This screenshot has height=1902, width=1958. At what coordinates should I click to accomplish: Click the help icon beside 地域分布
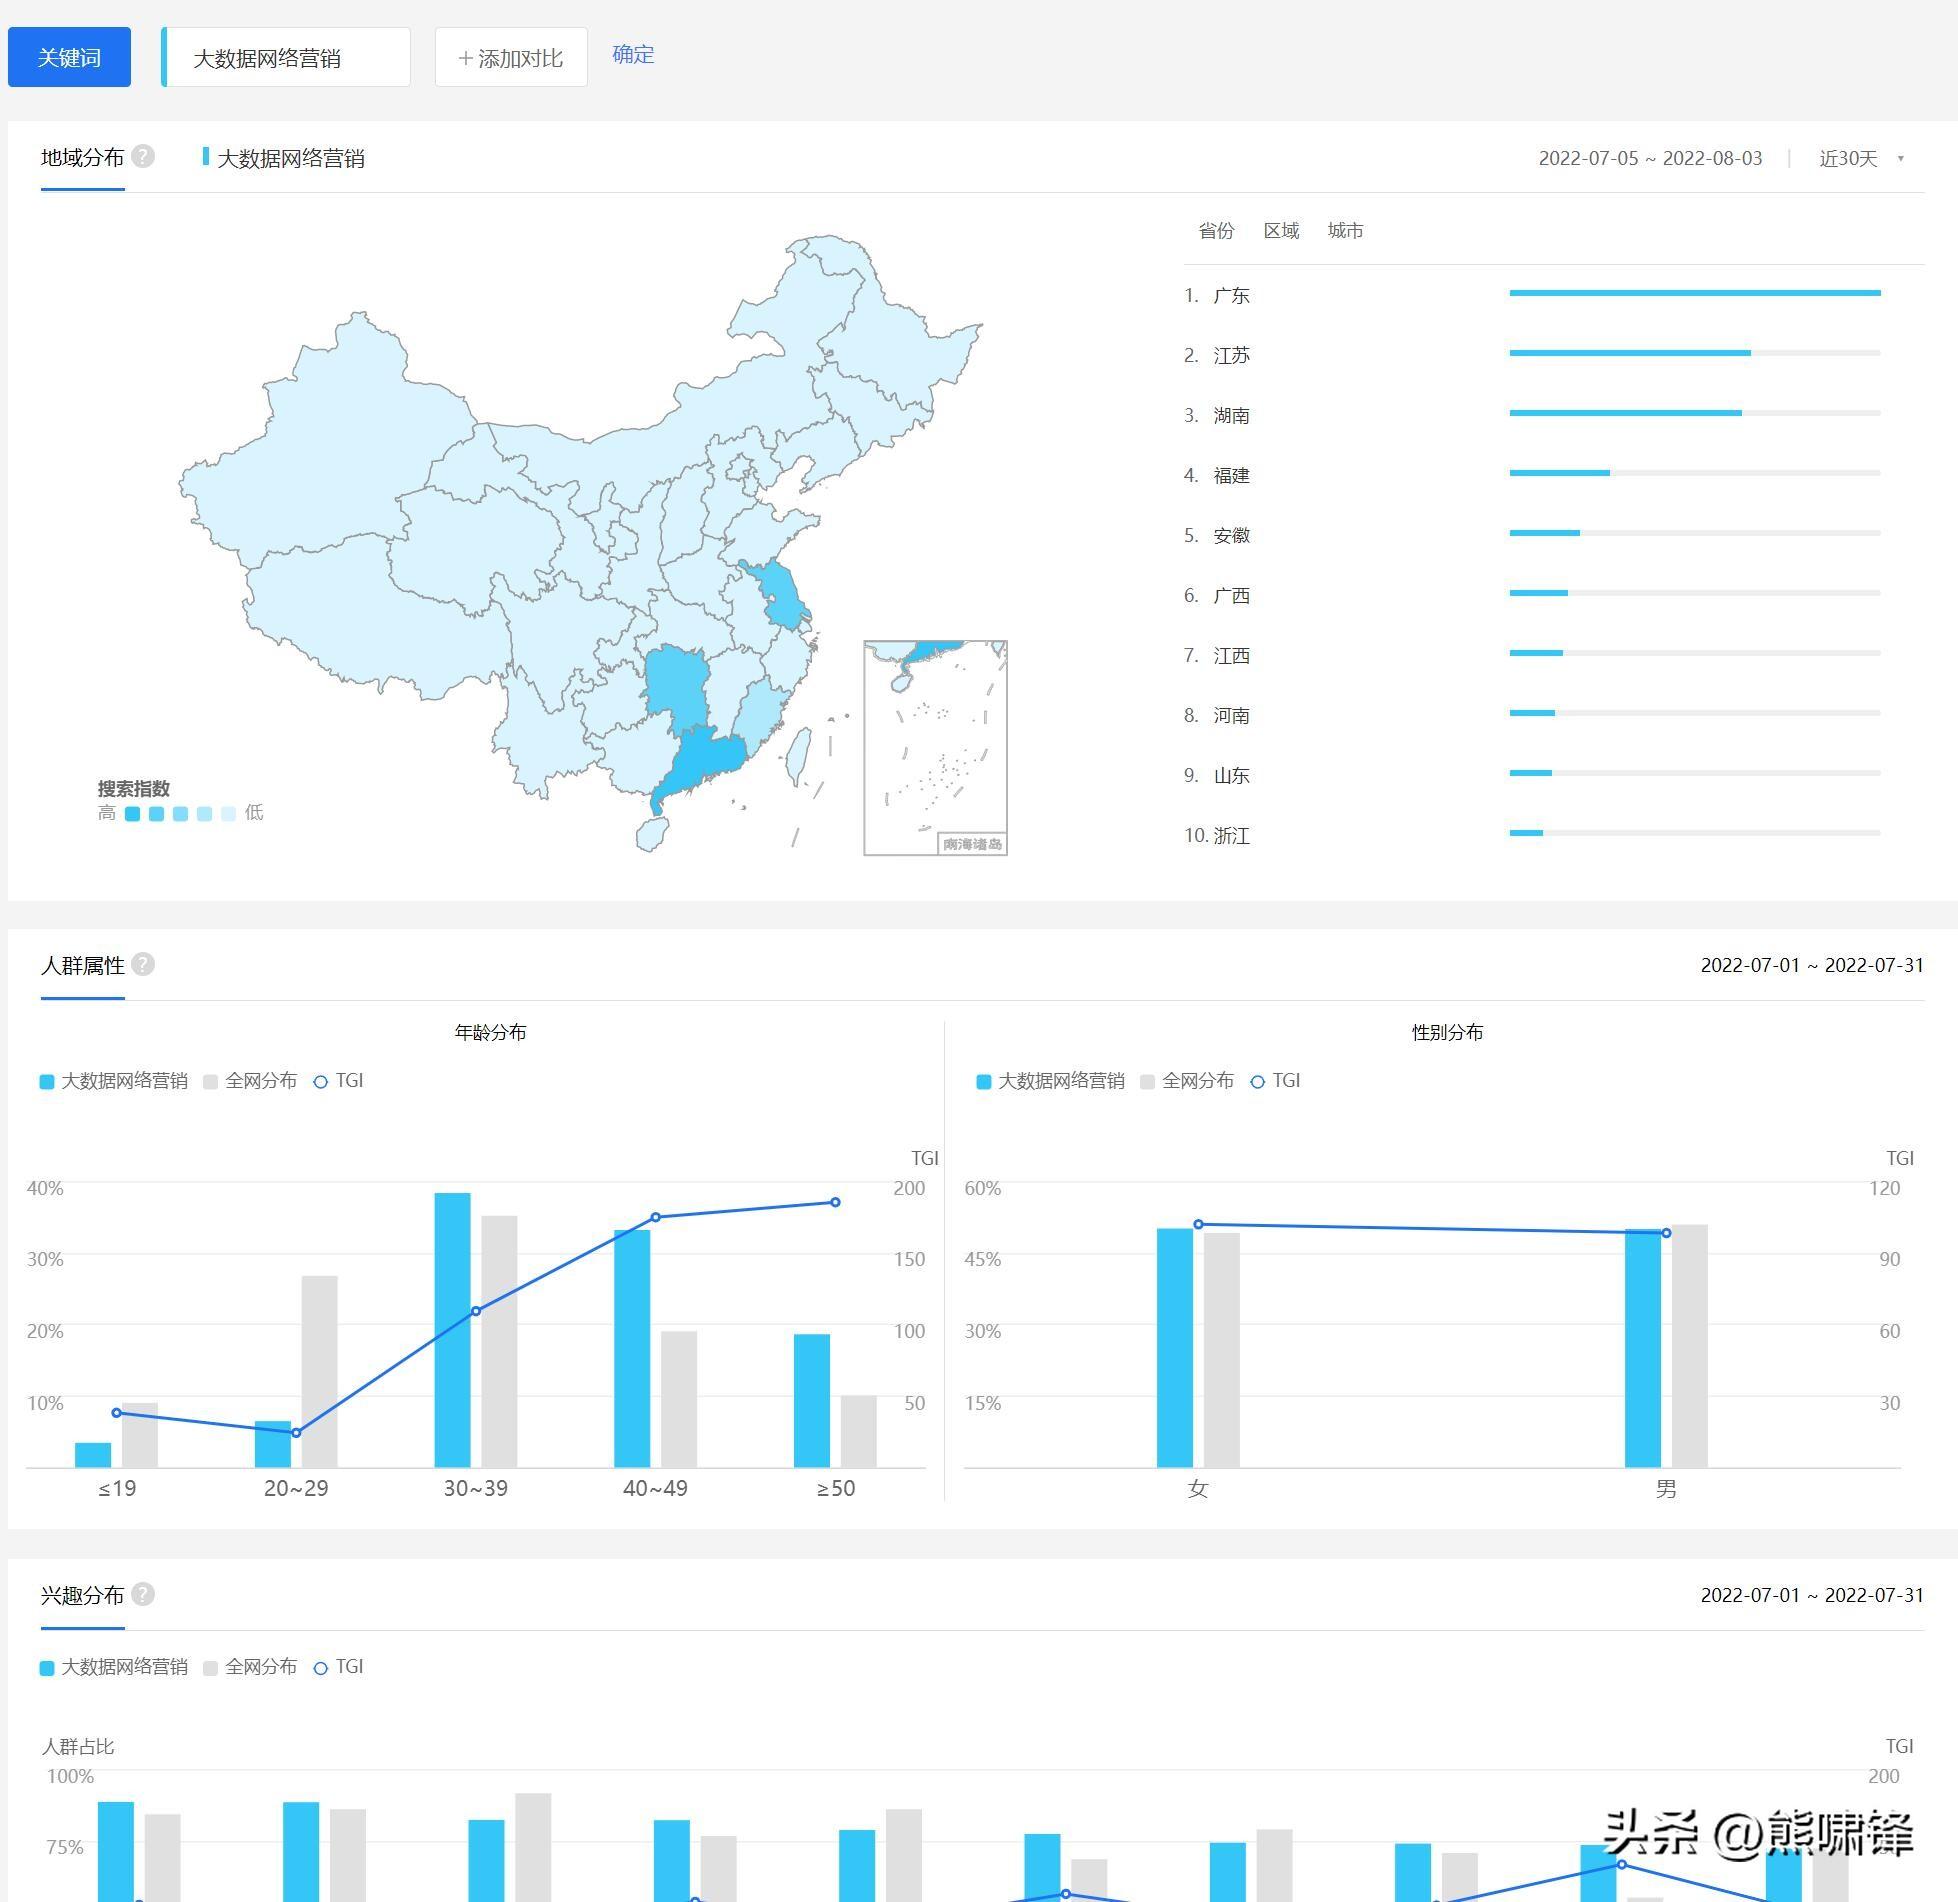143,156
